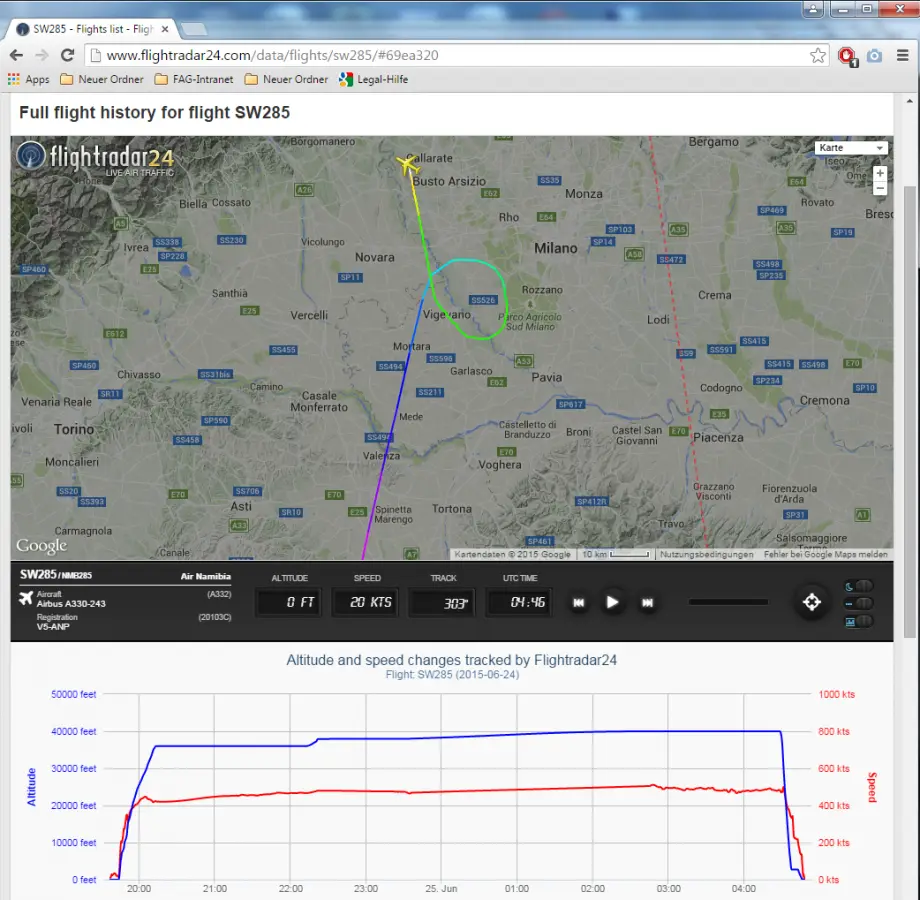Image resolution: width=920 pixels, height=900 pixels.
Task: Click the page vertical scrollbar thumb
Action: click(909, 411)
